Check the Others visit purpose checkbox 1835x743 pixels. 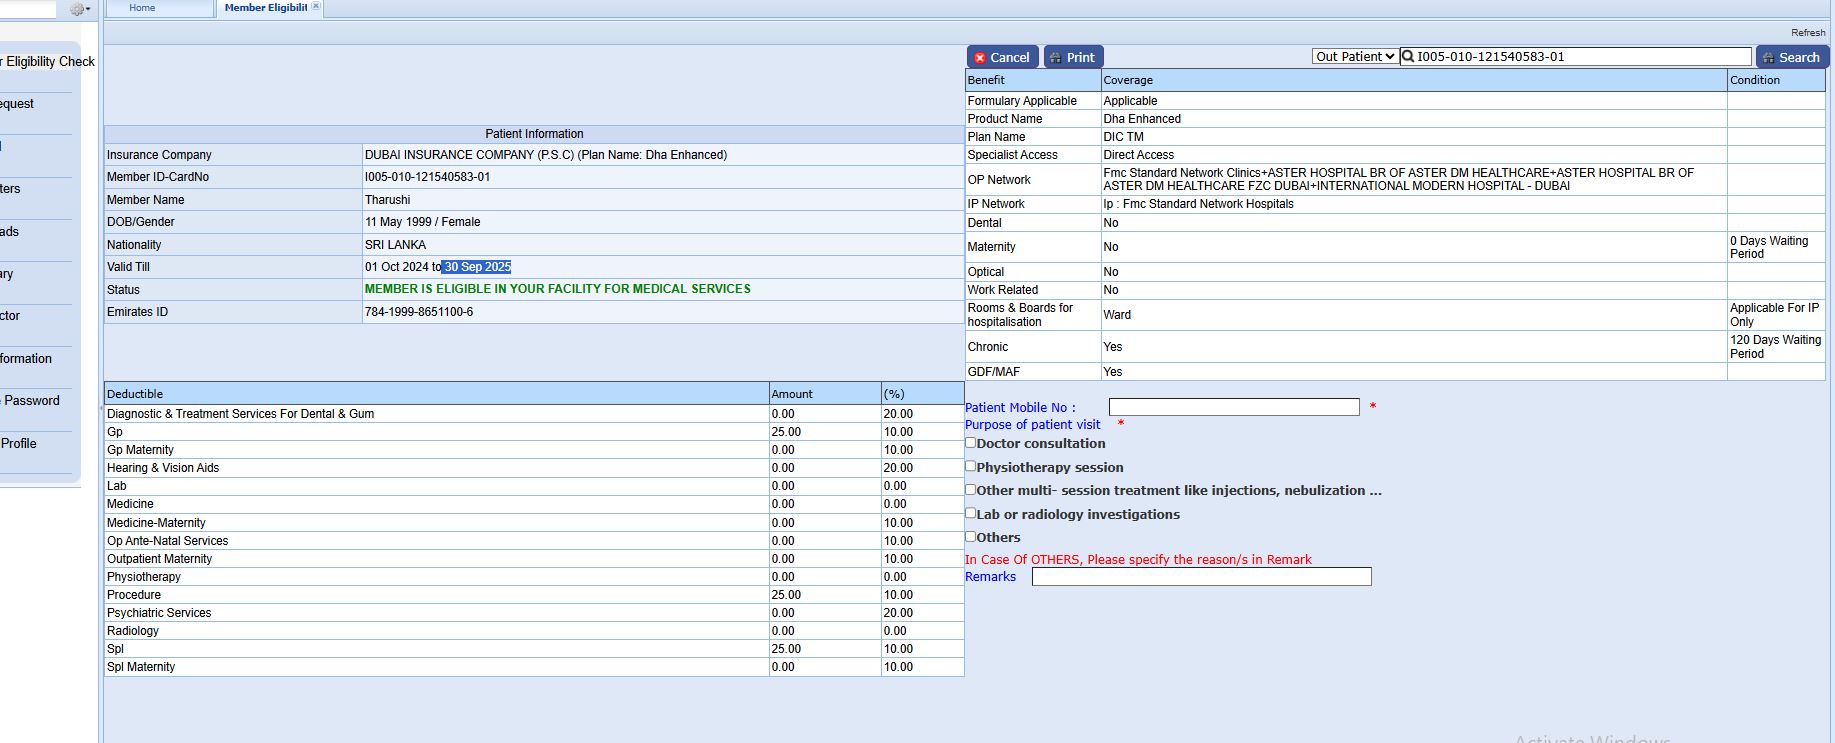point(970,537)
